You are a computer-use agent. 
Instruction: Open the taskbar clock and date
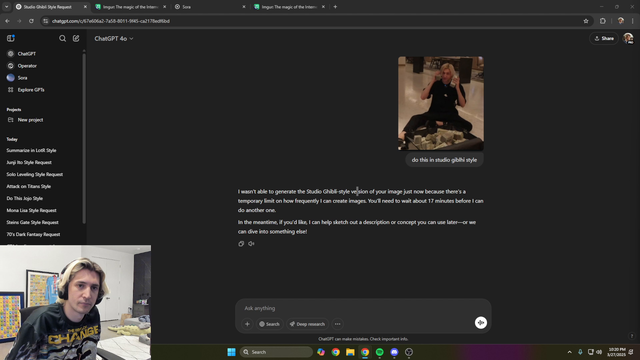click(617, 352)
